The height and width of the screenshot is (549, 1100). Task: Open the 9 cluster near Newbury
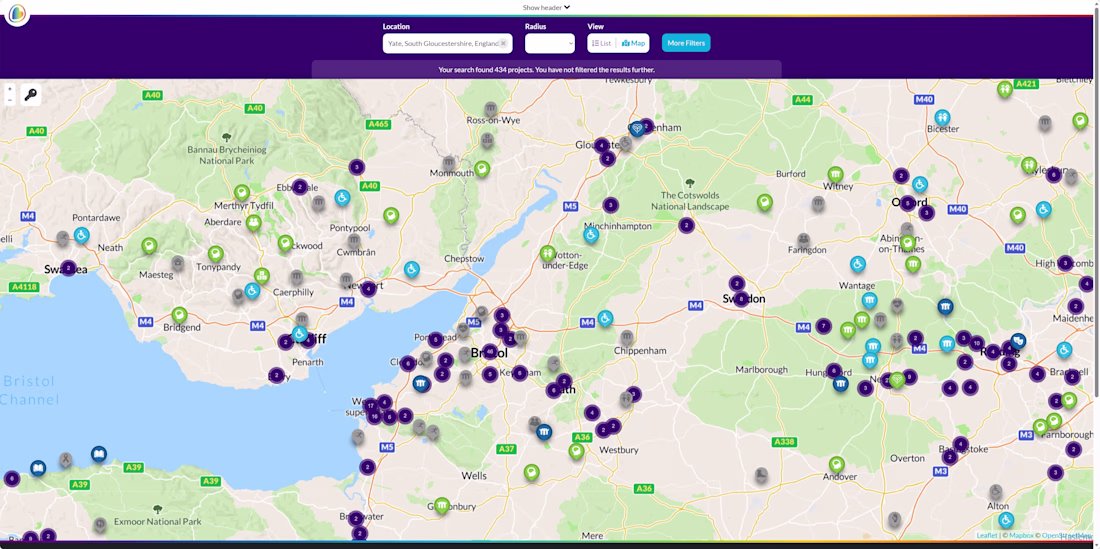pos(910,377)
